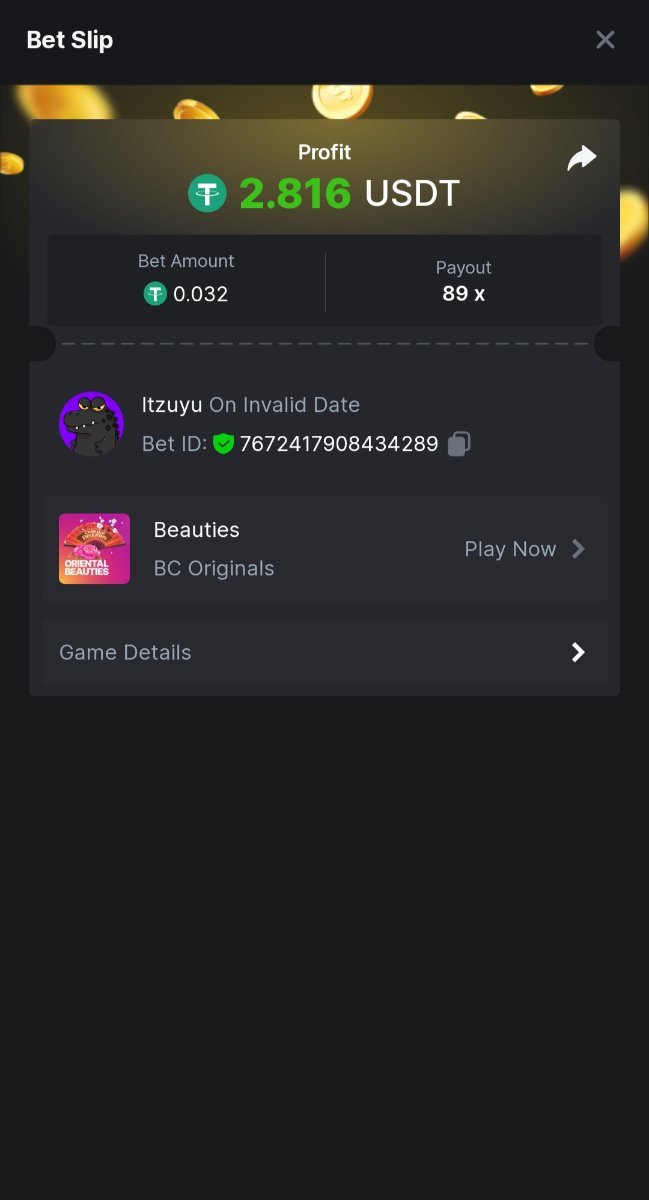This screenshot has height=1200, width=649.
Task: Click the crocodile user avatar
Action: 91,424
